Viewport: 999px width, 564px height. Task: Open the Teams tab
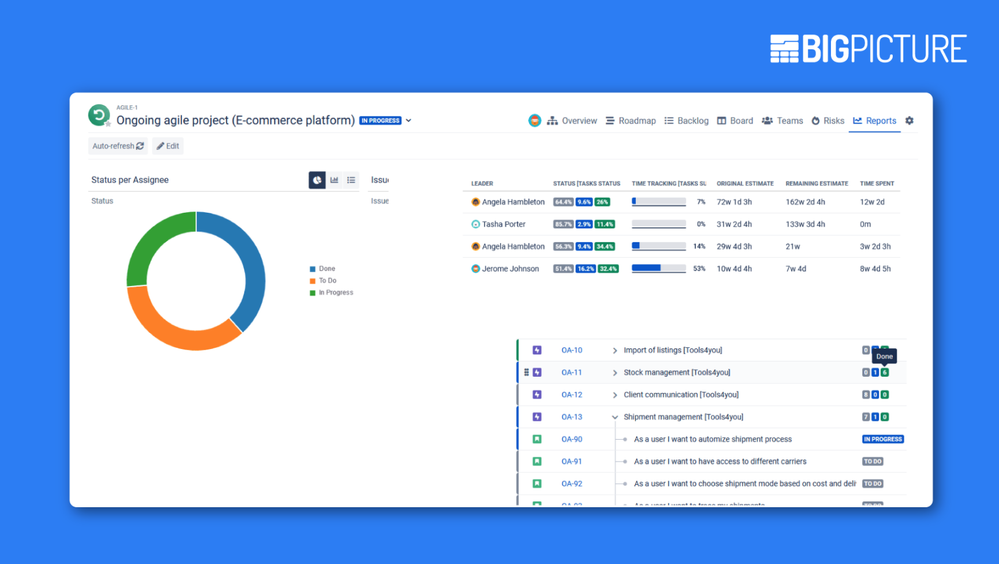coord(782,120)
